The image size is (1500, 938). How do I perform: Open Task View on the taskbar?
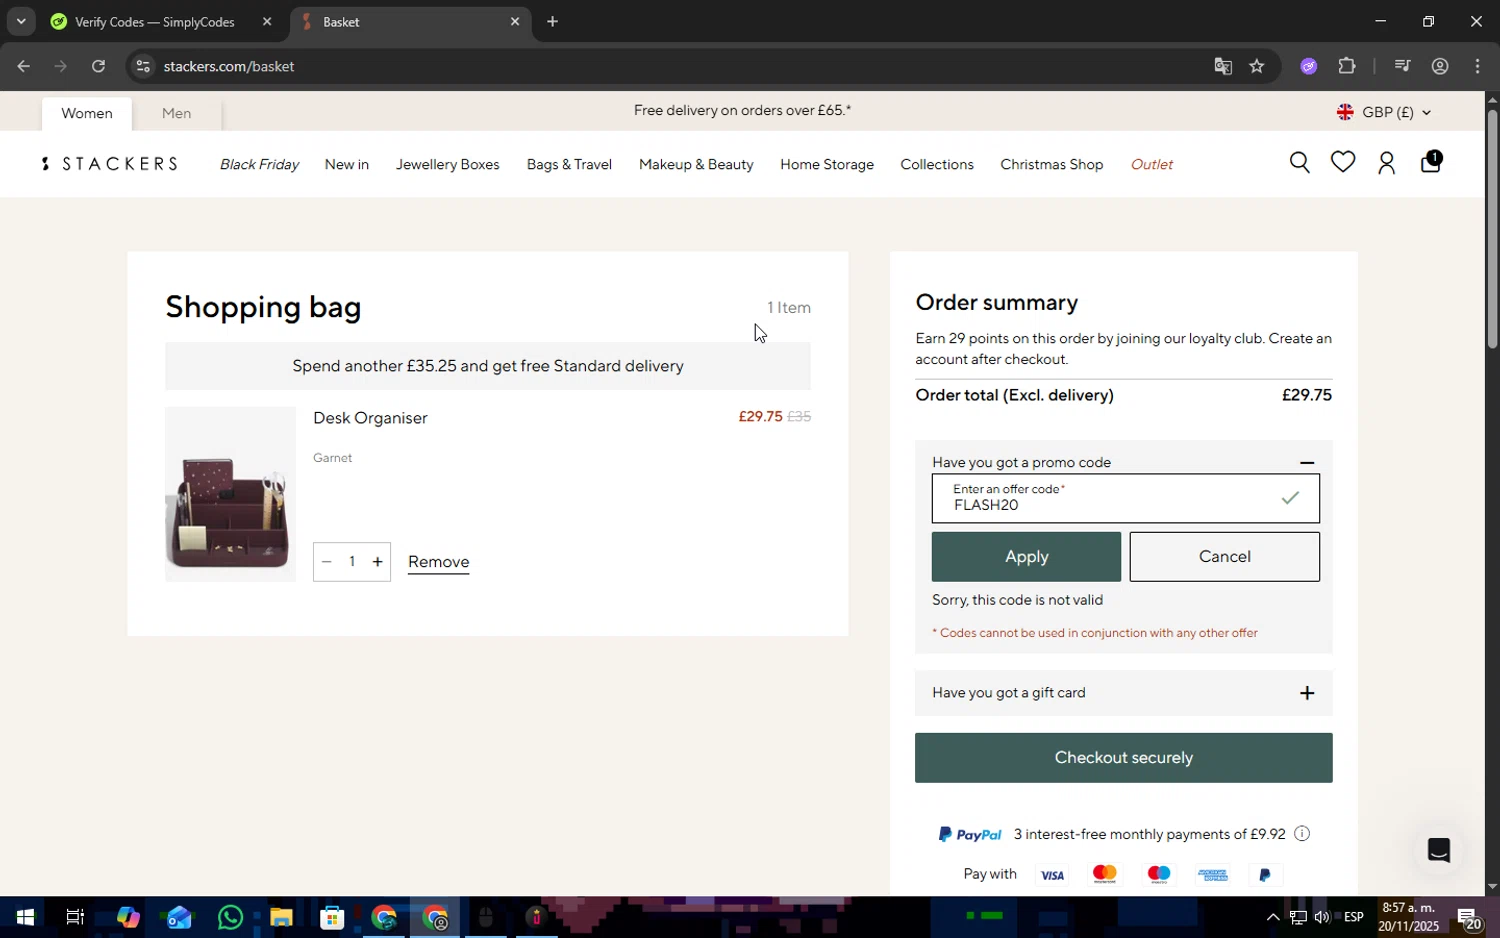click(x=75, y=917)
